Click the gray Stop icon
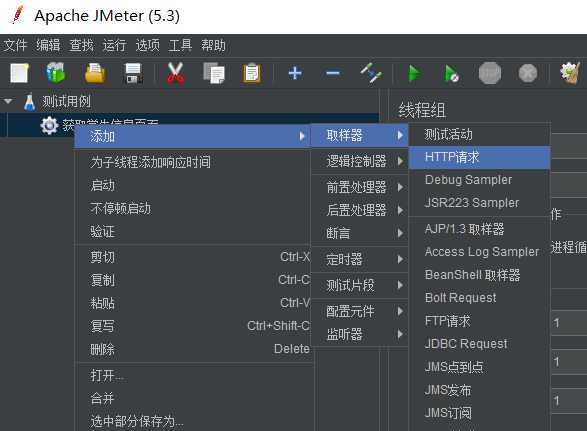Screen dimensions: 587x431 click(490, 73)
